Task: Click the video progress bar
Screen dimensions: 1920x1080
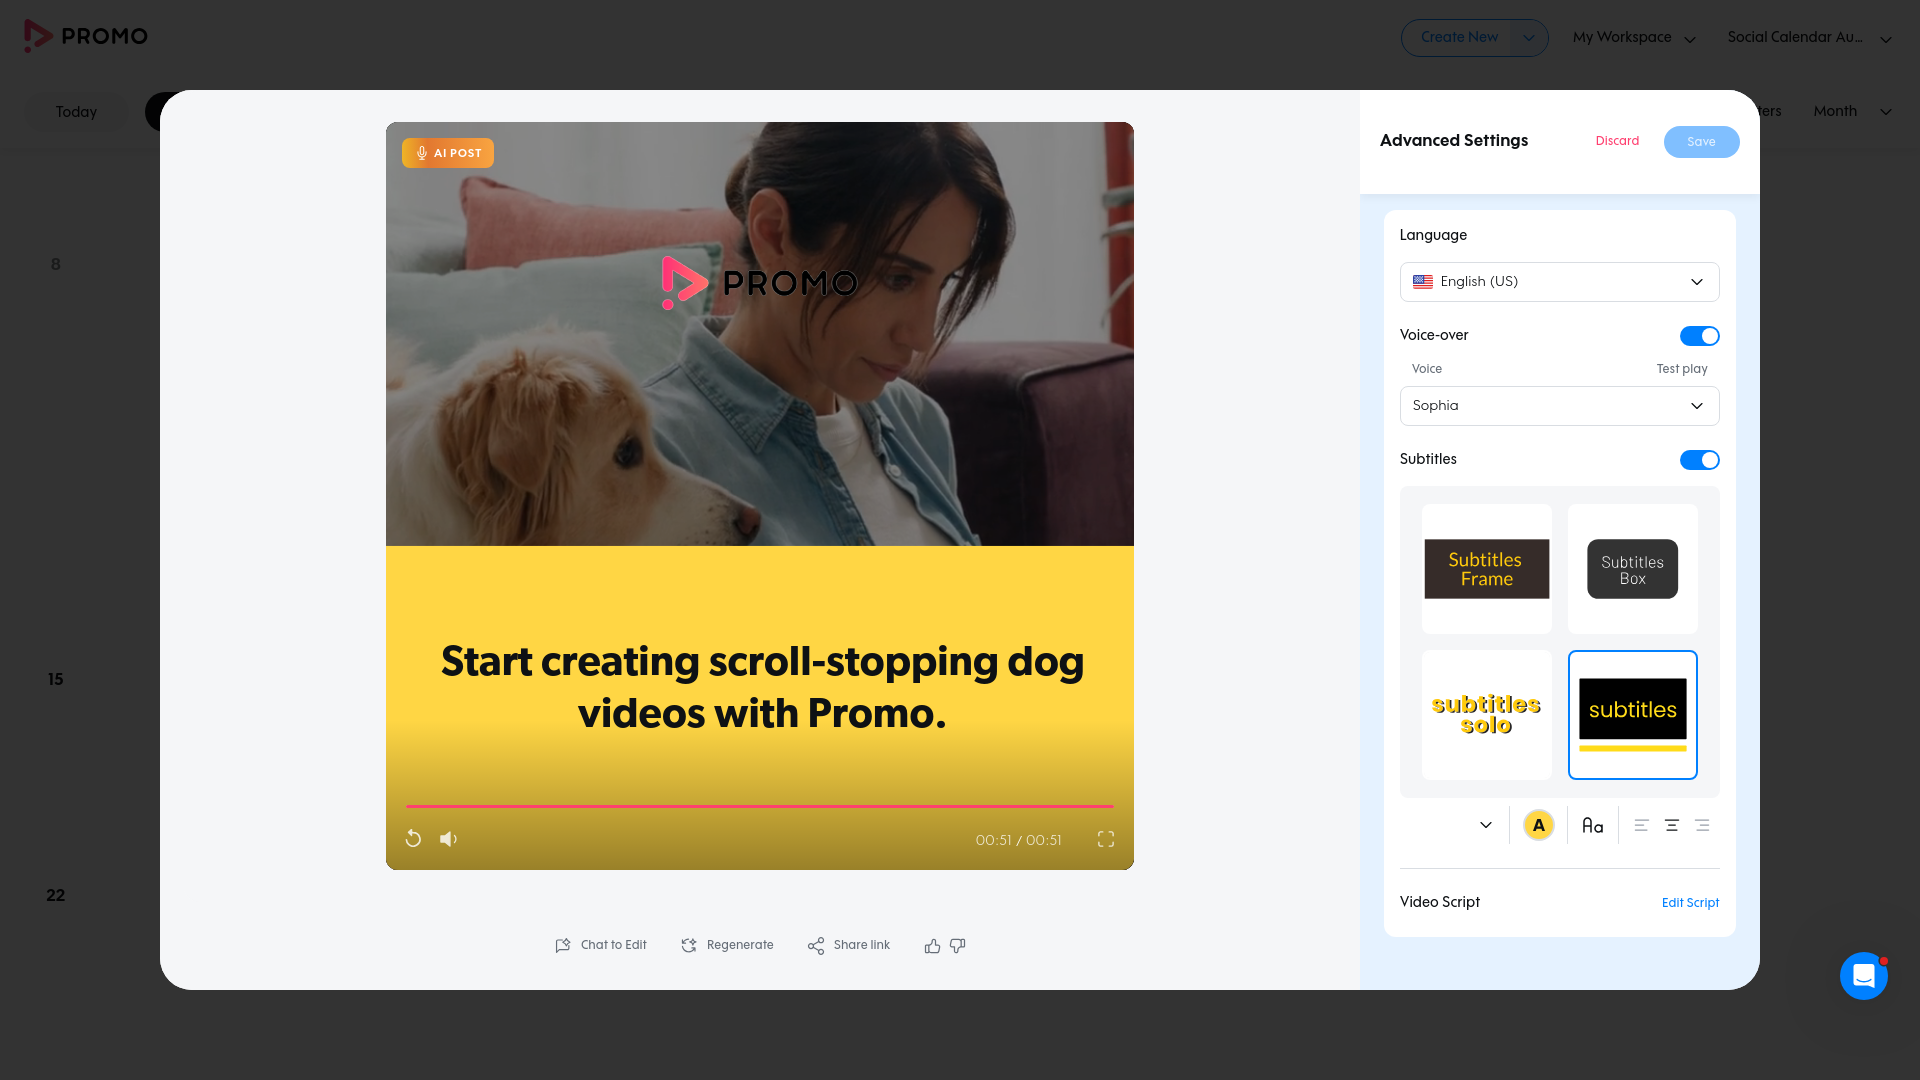Action: pos(760,806)
